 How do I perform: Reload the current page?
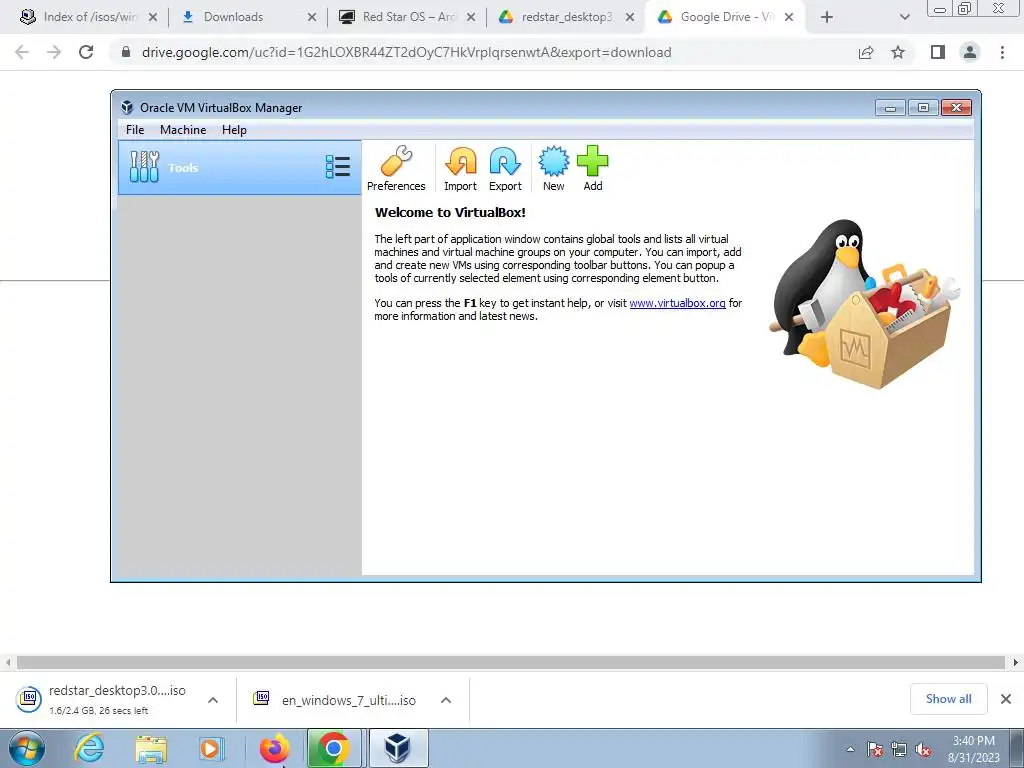tap(86, 52)
